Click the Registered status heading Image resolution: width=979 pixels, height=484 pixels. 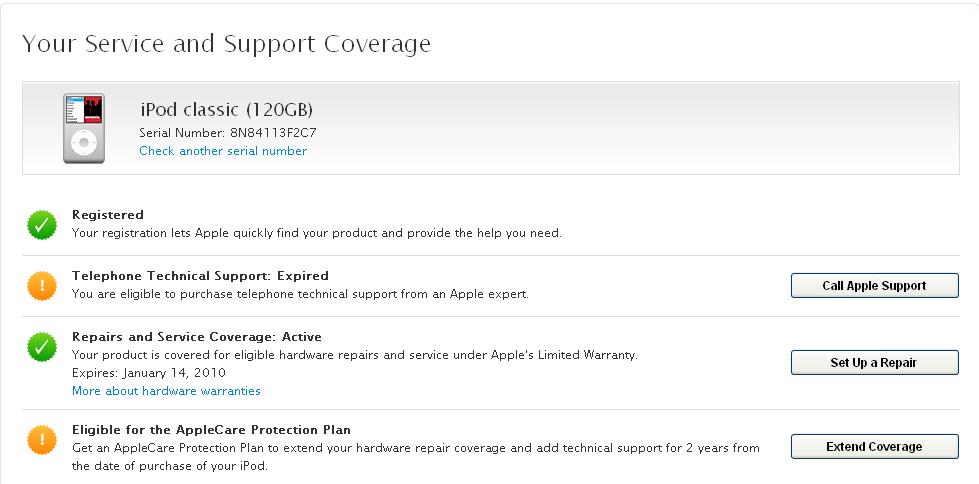point(107,215)
